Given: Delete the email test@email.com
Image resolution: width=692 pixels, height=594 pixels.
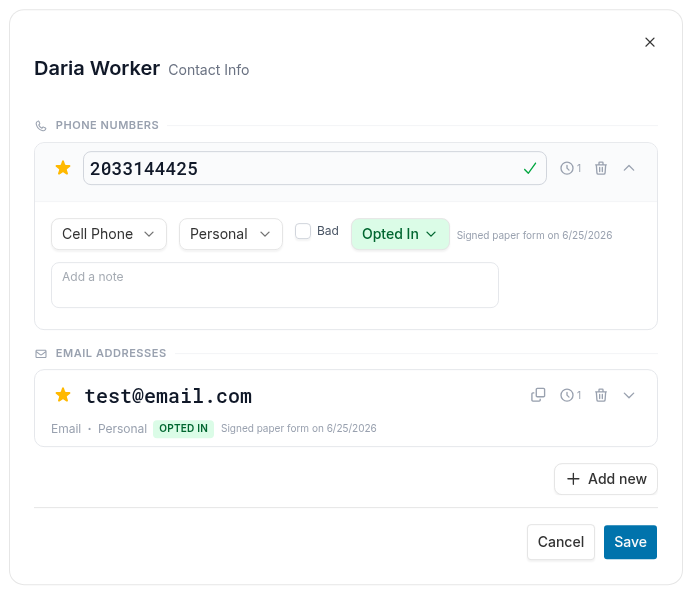Looking at the screenshot, I should coord(601,395).
